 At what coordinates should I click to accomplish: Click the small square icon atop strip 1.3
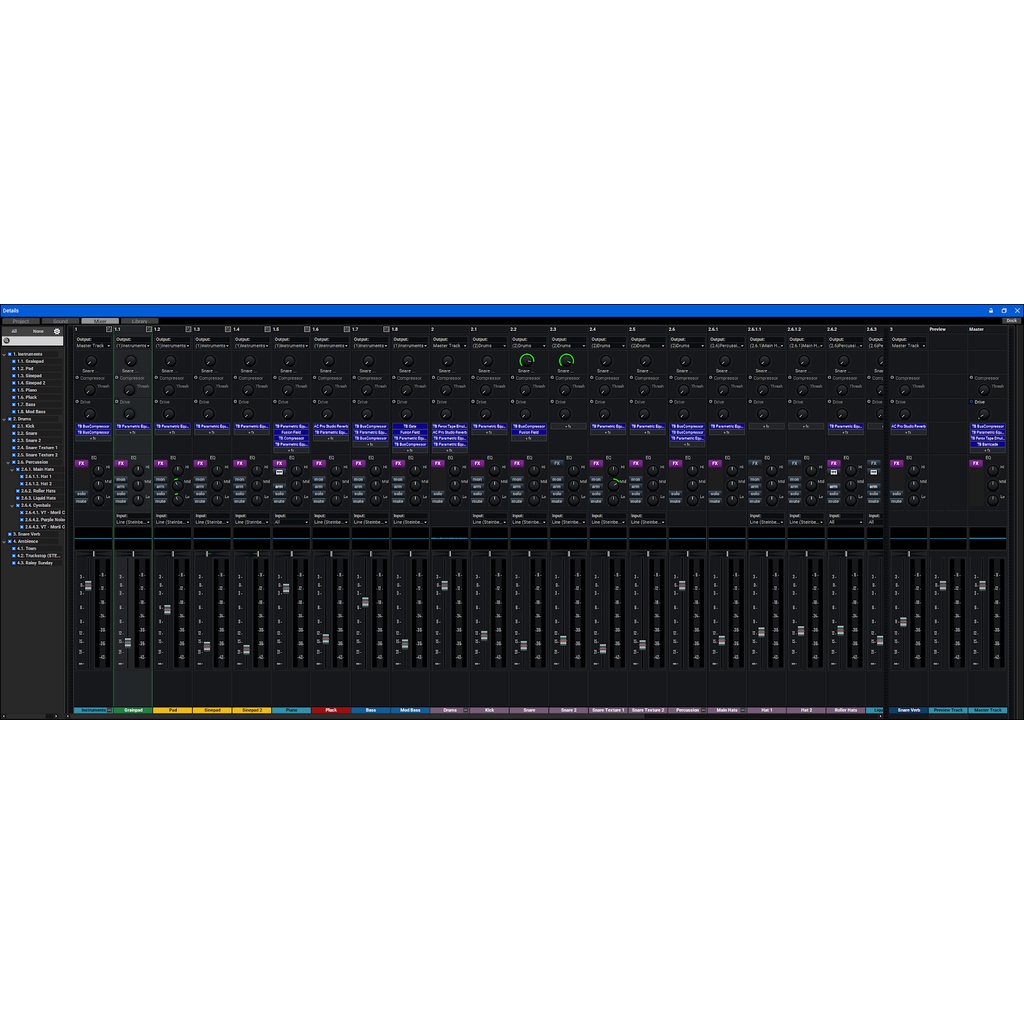[228, 329]
